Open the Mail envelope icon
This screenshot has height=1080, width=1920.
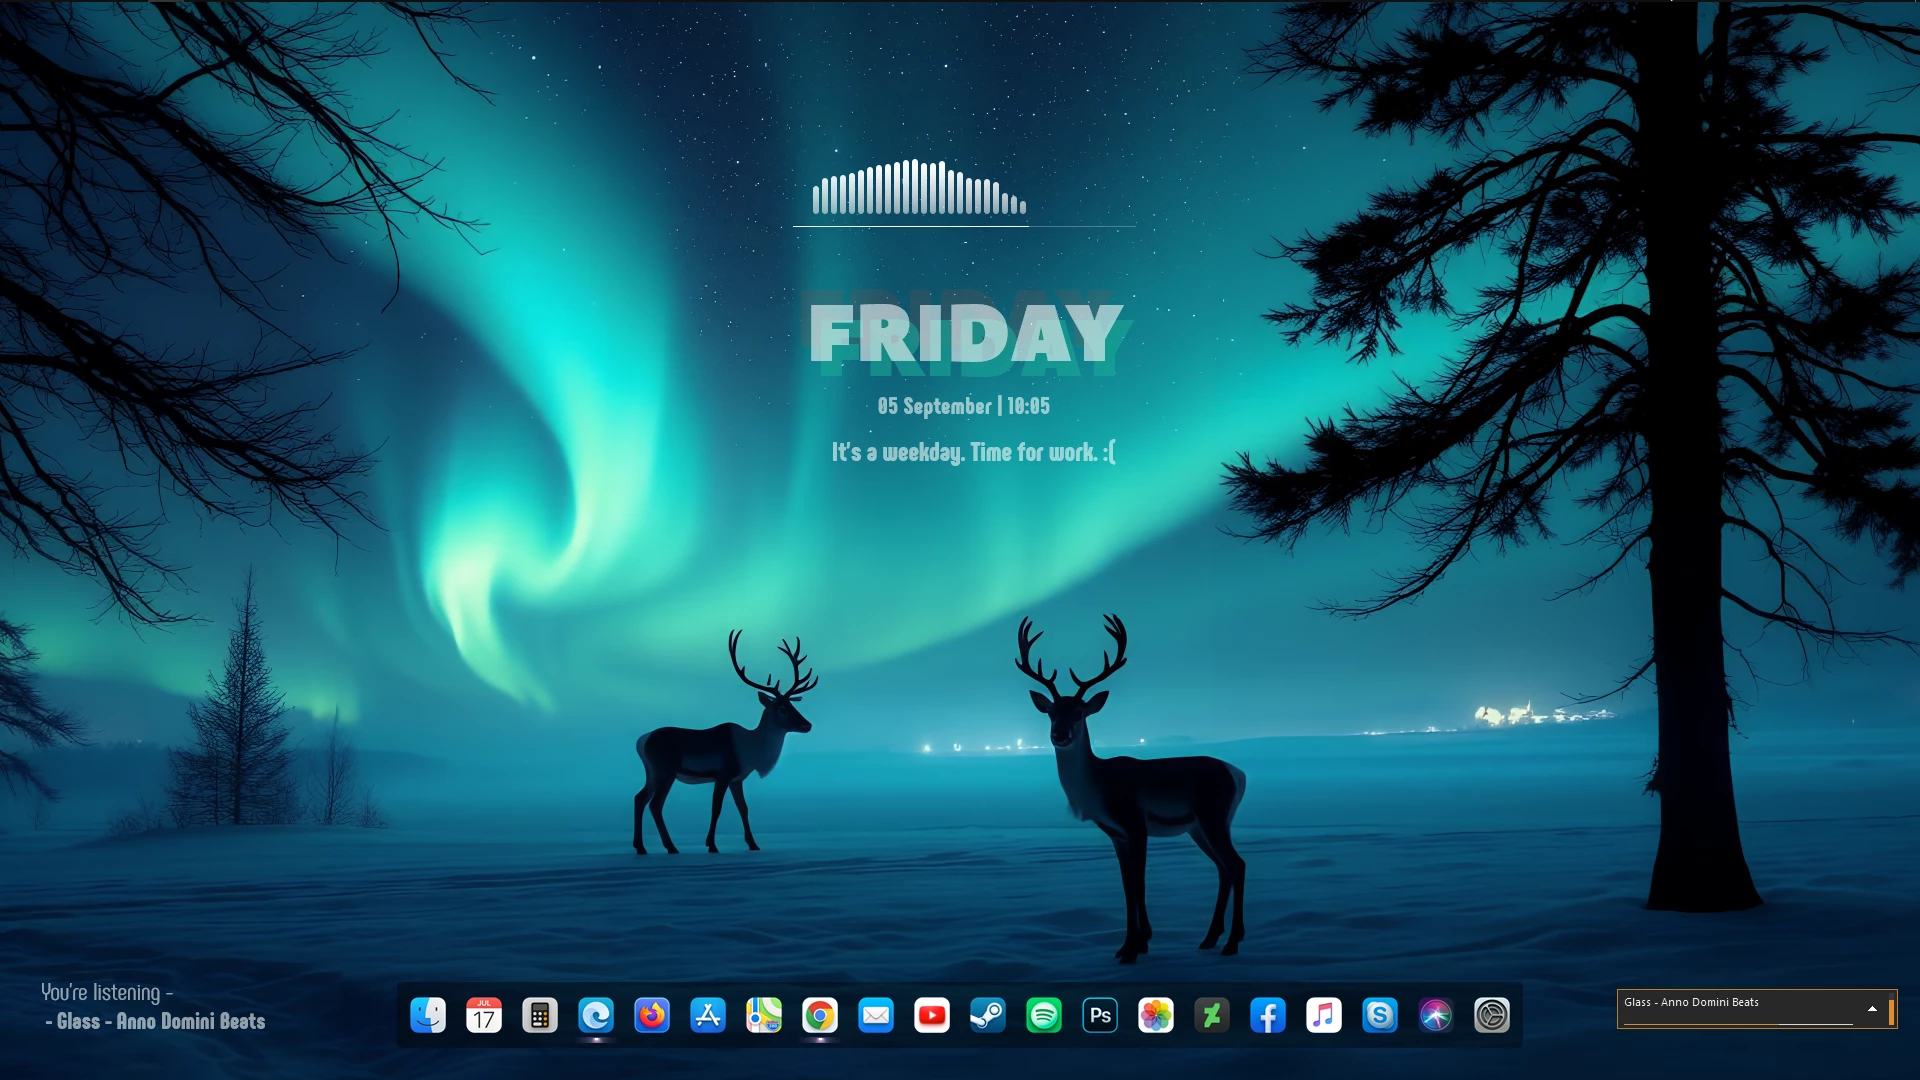pos(876,1015)
